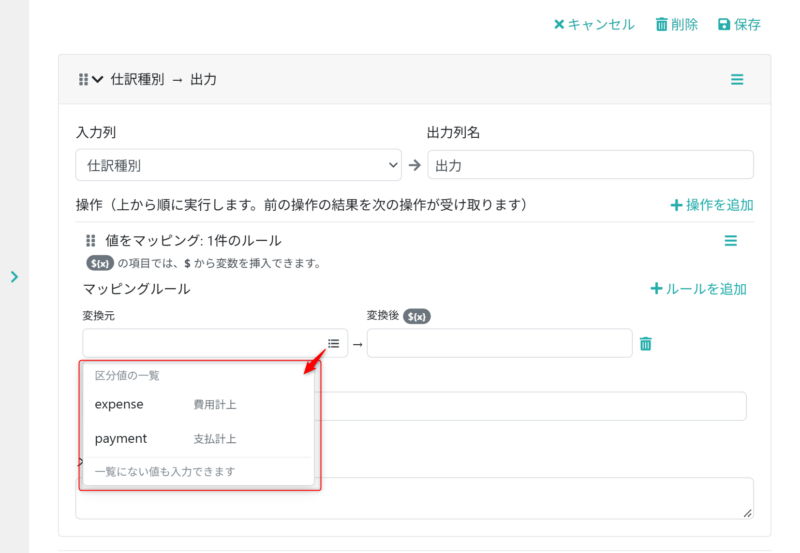The image size is (800, 553).
Task: Click the 変換後 input field
Action: 499,343
